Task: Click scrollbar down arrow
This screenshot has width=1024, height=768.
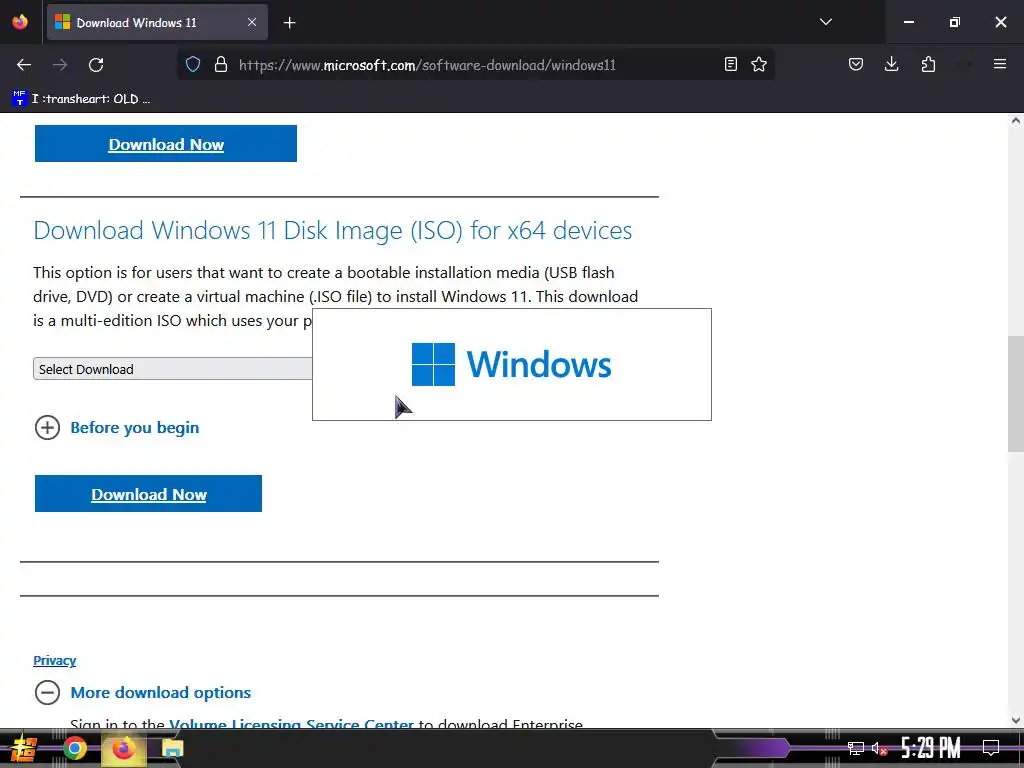Action: 1016,720
